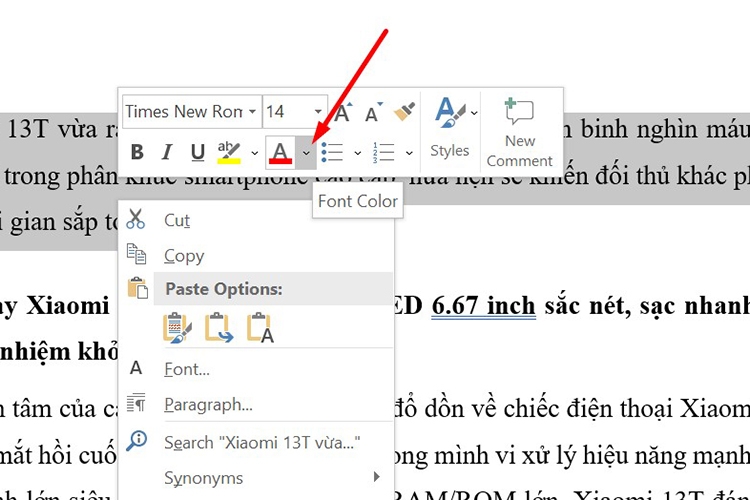
Task: Click the underlined "6.67 inch" text
Action: (483, 305)
